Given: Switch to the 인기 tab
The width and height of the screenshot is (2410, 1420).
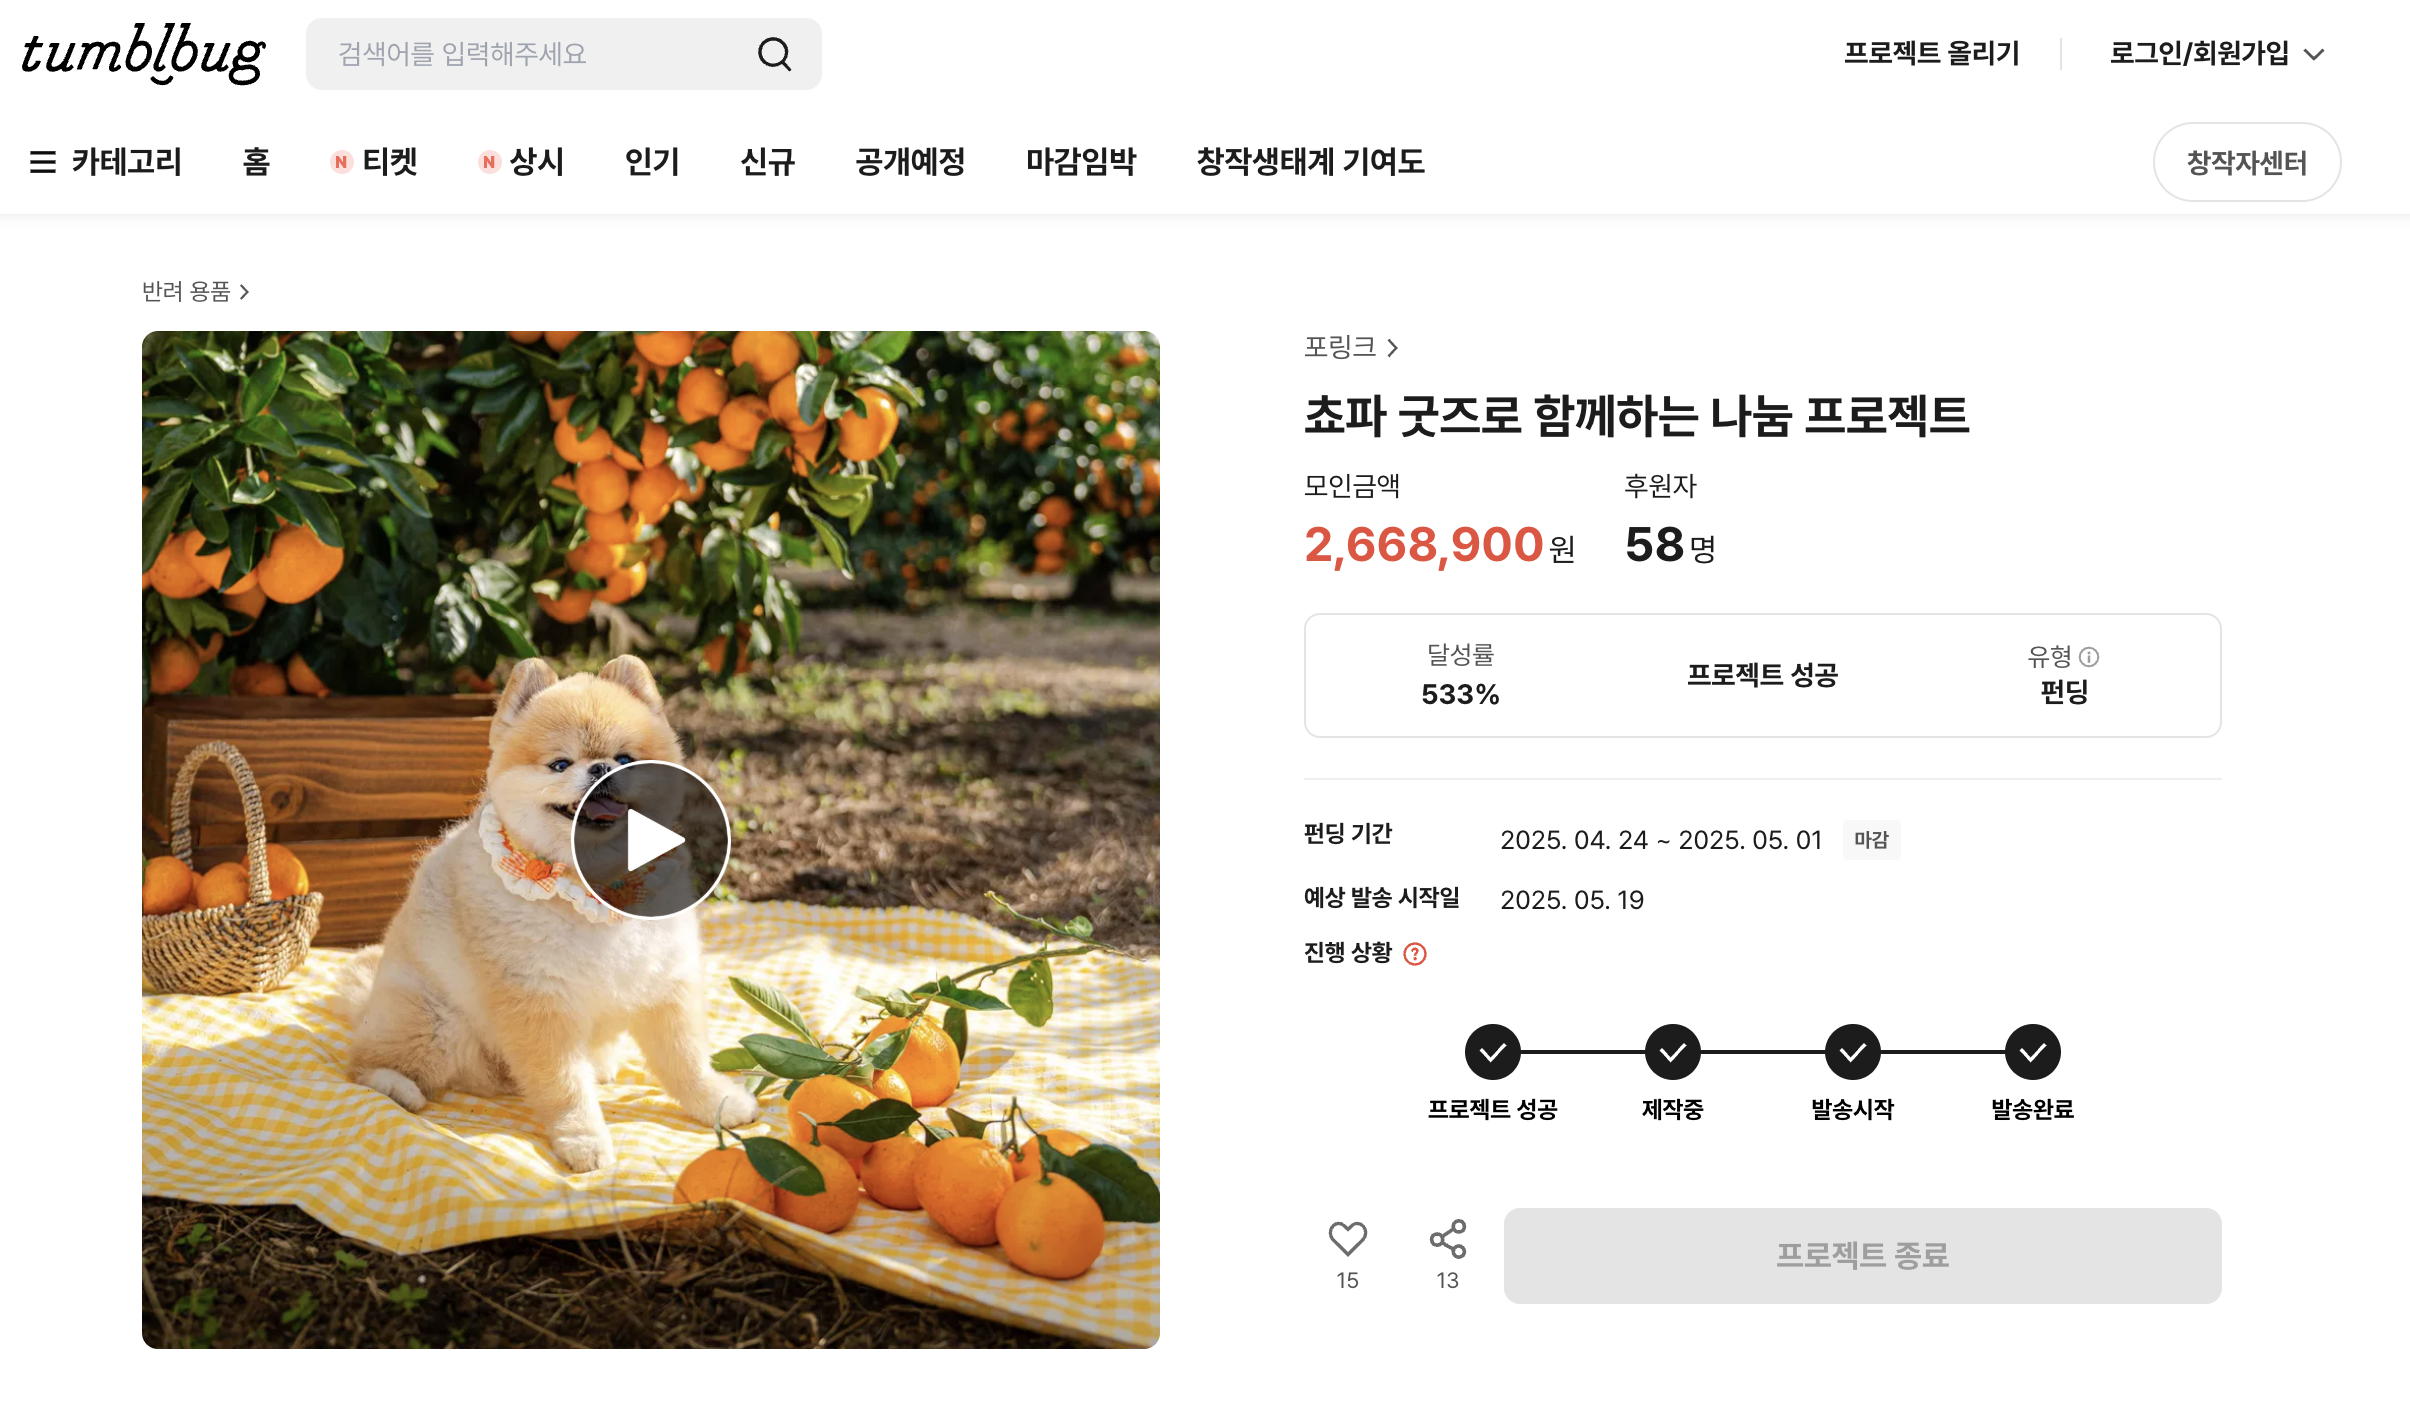Looking at the screenshot, I should [x=652, y=162].
